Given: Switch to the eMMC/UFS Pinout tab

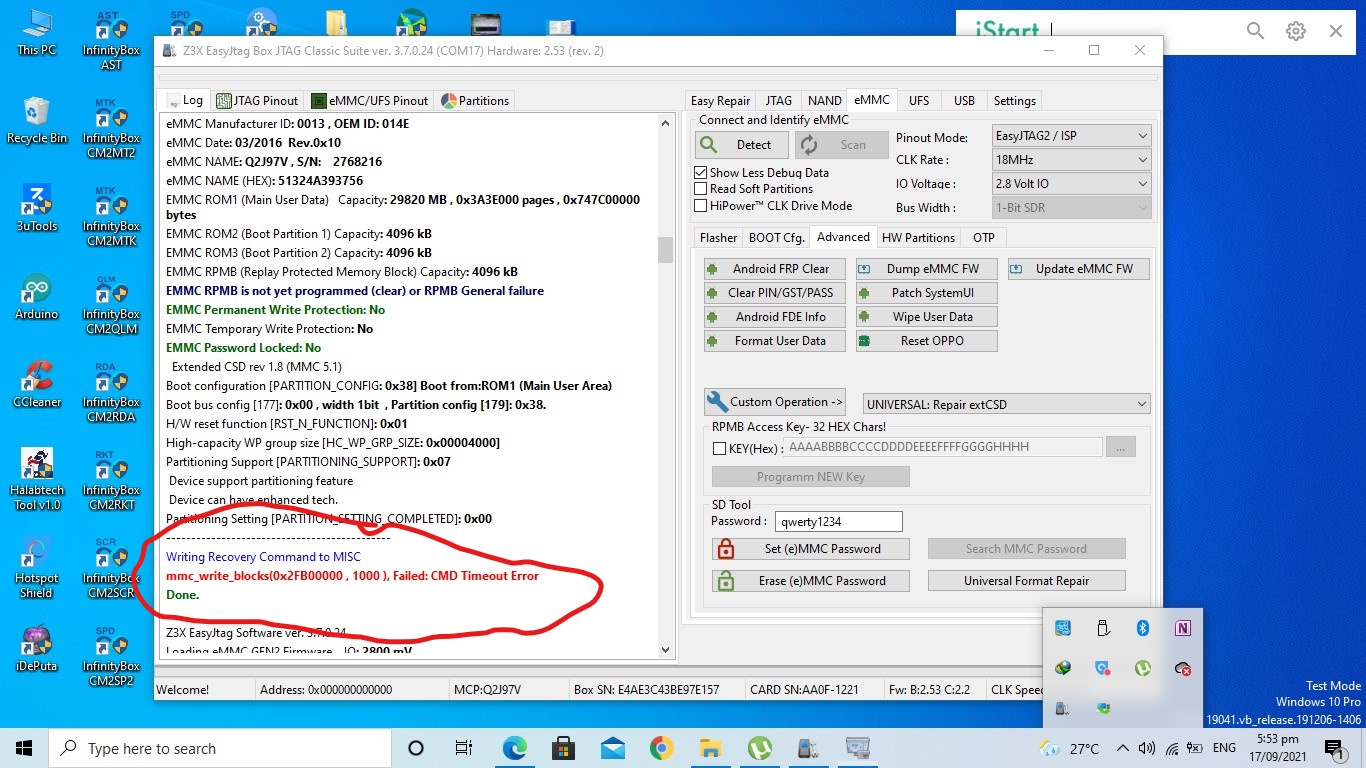Looking at the screenshot, I should pyautogui.click(x=371, y=101).
